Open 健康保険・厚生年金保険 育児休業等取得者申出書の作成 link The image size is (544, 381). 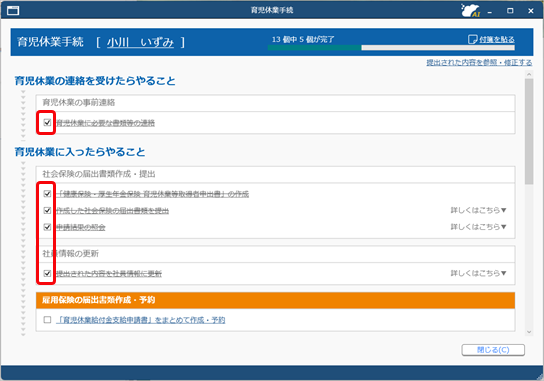153,194
